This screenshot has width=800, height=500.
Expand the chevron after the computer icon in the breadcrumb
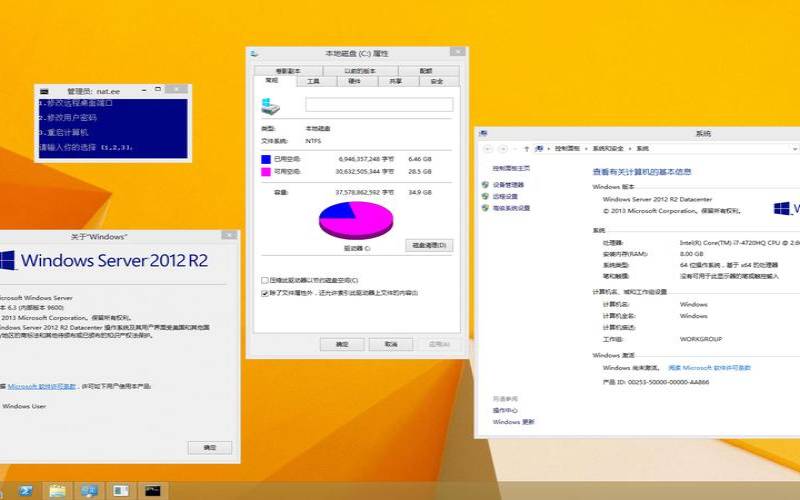(x=548, y=148)
